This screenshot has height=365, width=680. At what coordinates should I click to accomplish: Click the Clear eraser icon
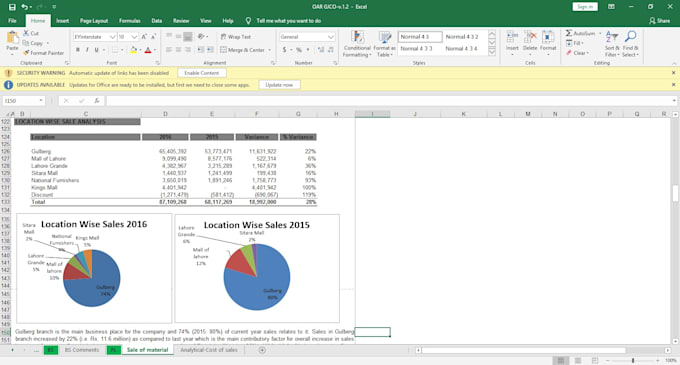pos(569,53)
